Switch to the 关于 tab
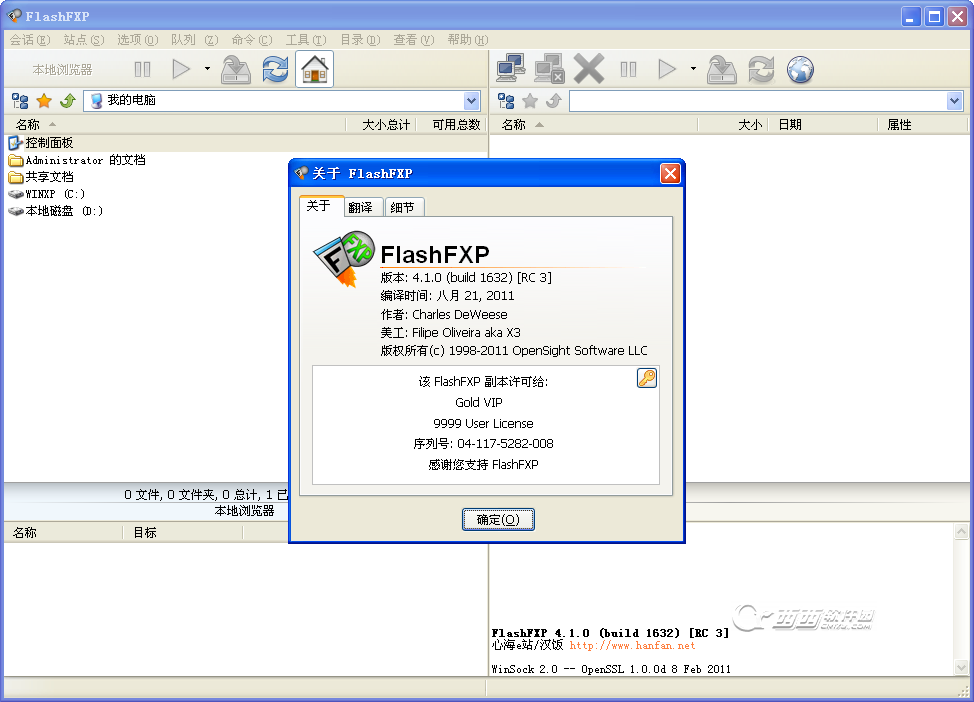Viewport: 974px width, 702px height. 322,206
